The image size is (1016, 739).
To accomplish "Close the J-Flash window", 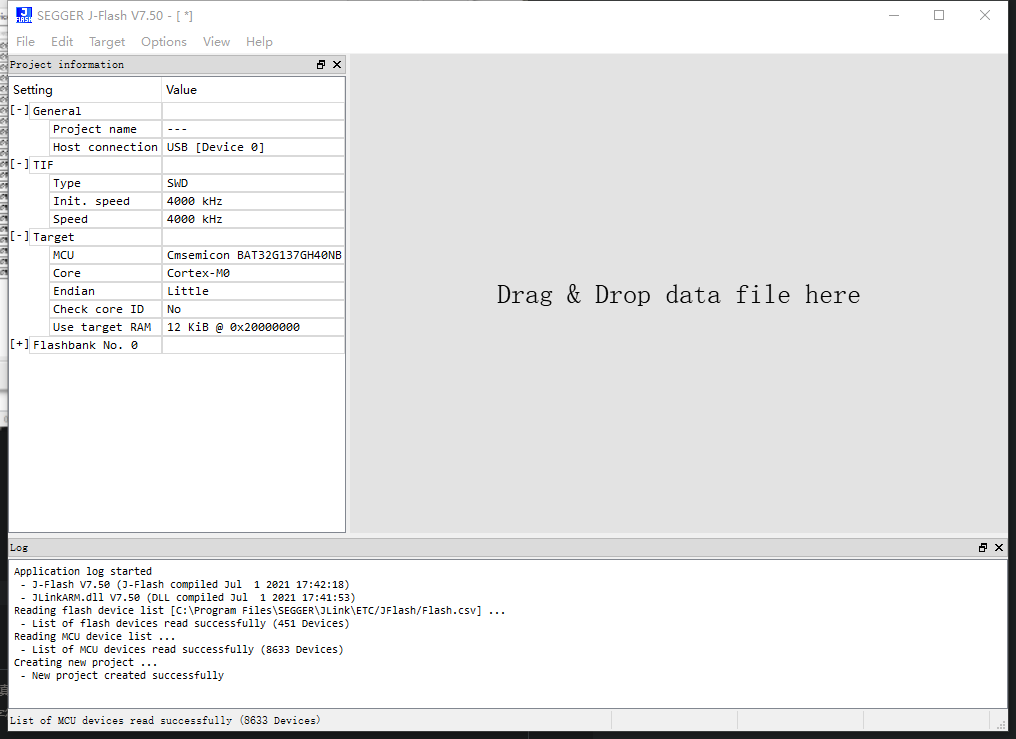I will pos(985,15).
